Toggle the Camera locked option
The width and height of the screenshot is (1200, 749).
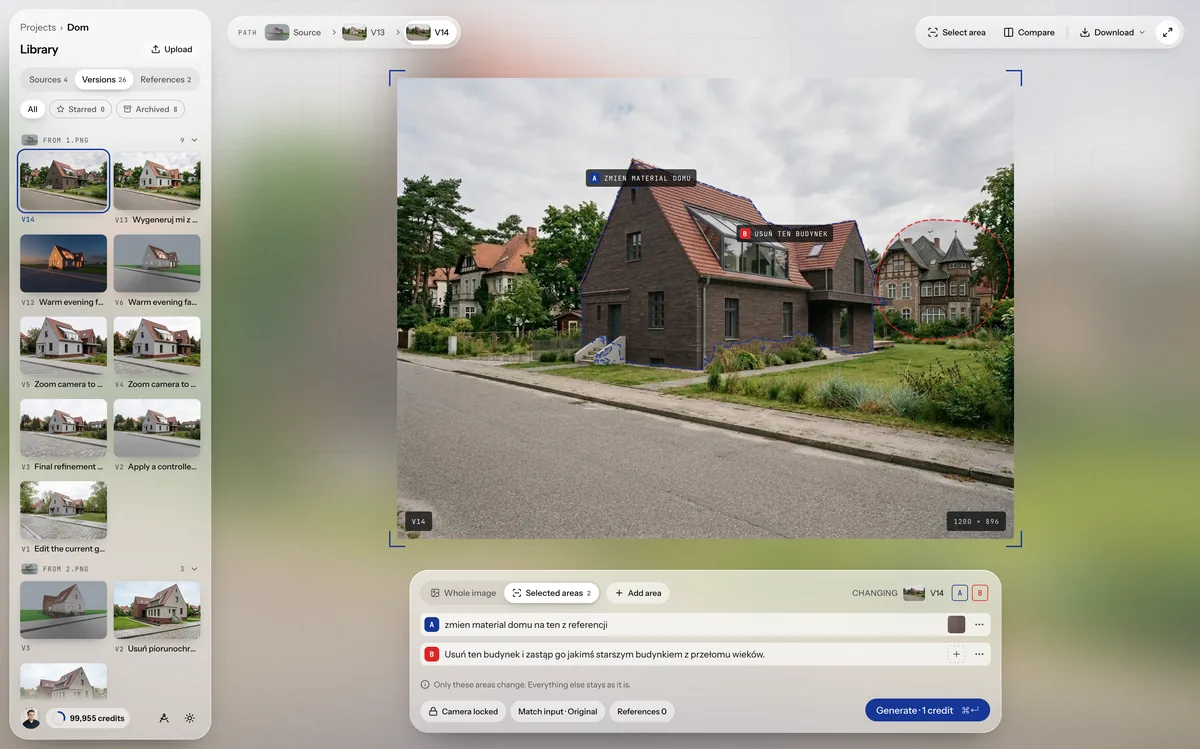[463, 712]
